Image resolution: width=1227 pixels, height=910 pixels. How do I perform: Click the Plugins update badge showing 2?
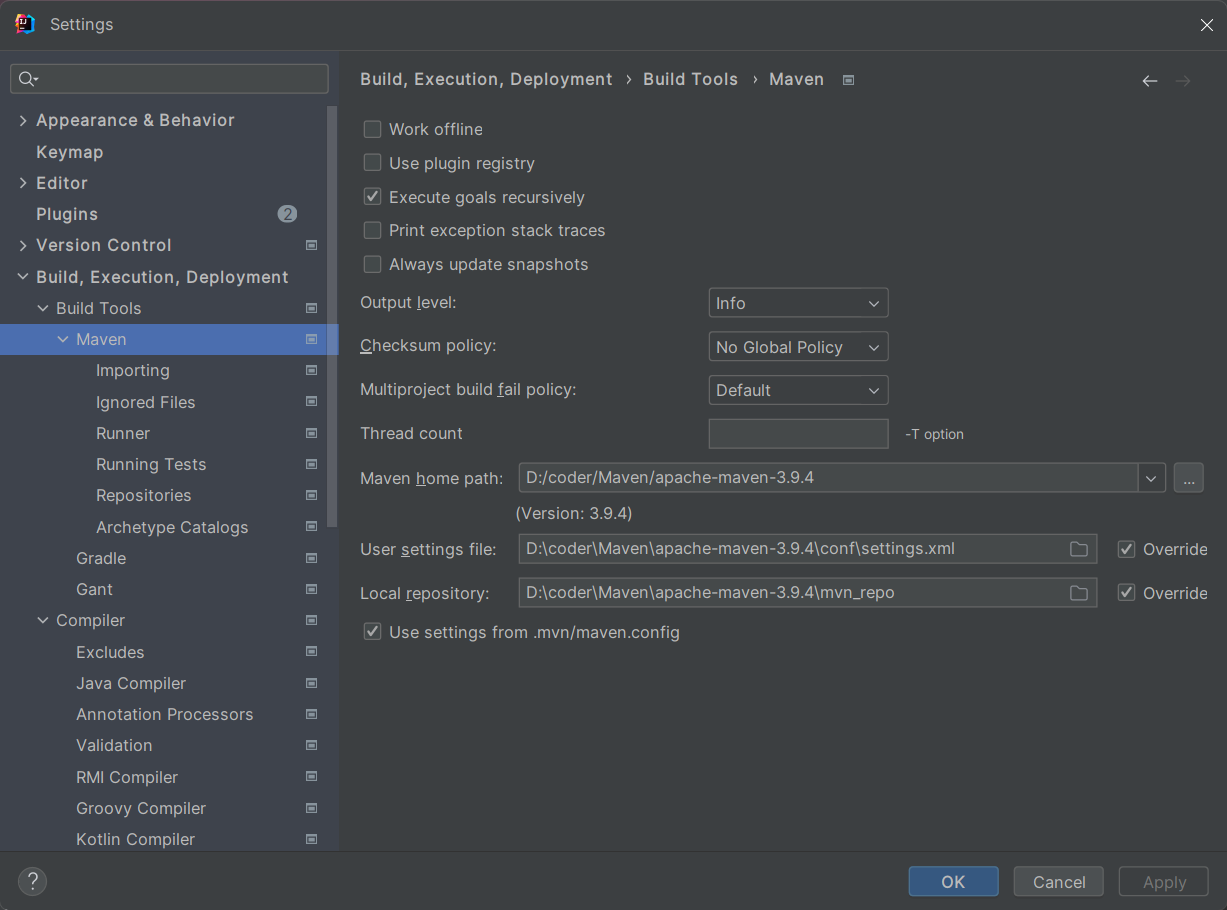pyautogui.click(x=287, y=214)
